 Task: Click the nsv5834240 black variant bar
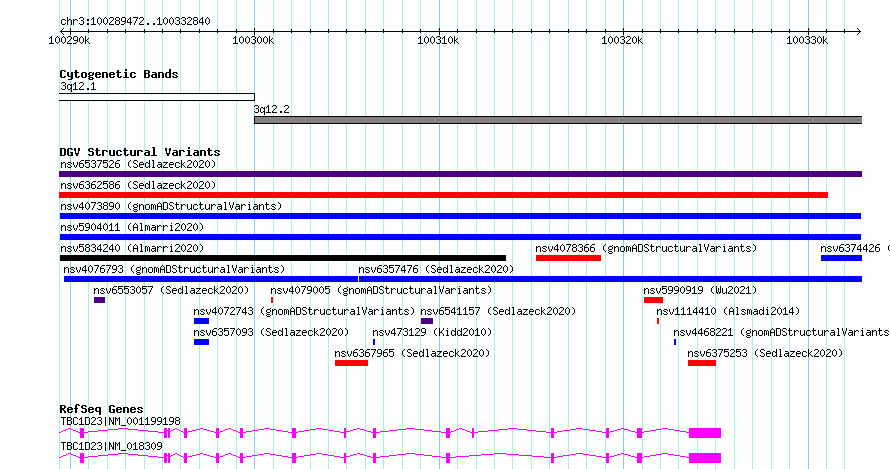click(283, 258)
